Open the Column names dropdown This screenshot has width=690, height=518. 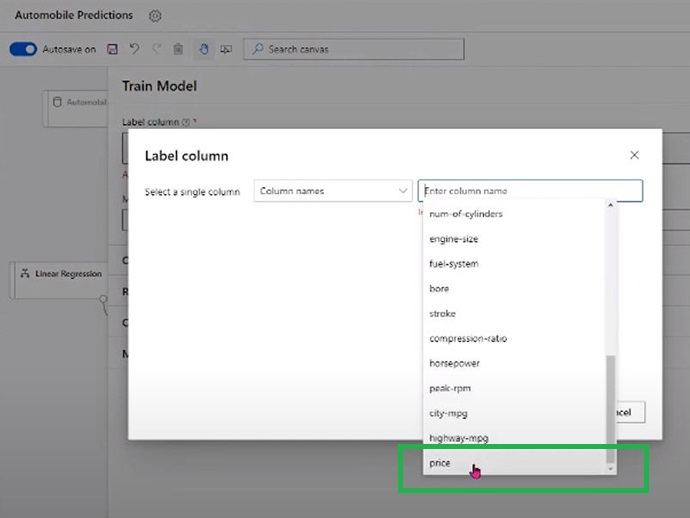[x=333, y=191]
